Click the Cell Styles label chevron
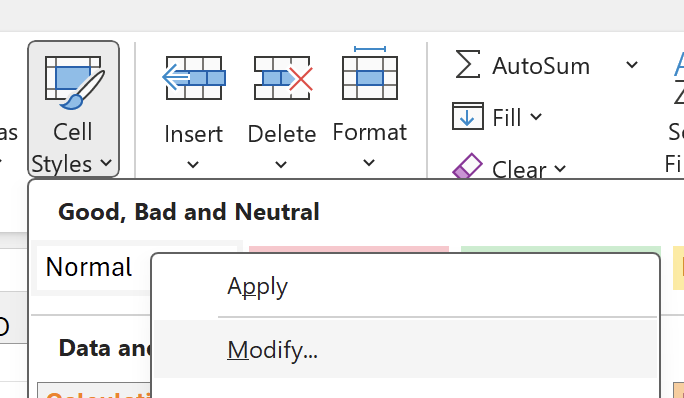The image size is (684, 398). 106,163
